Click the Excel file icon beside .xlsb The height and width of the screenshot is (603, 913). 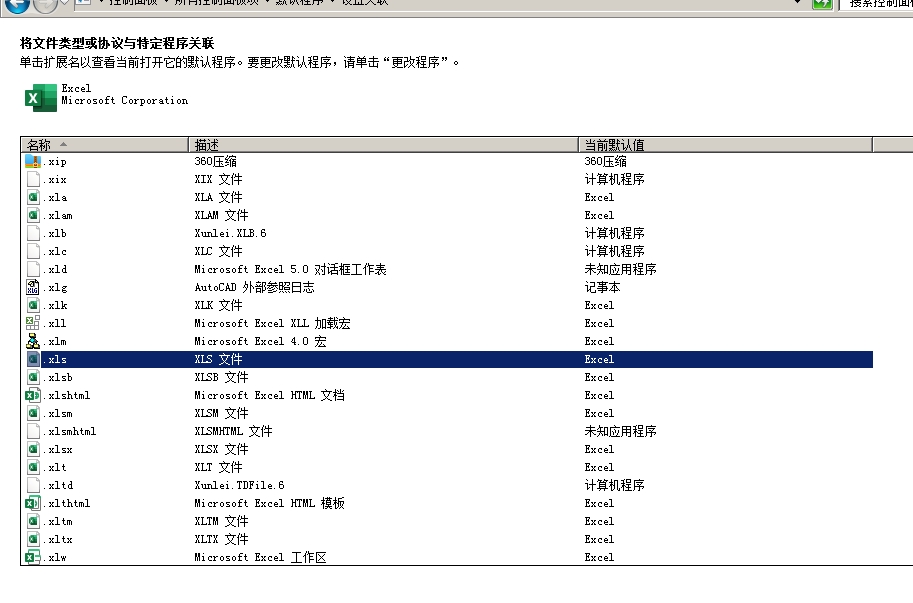tap(33, 377)
